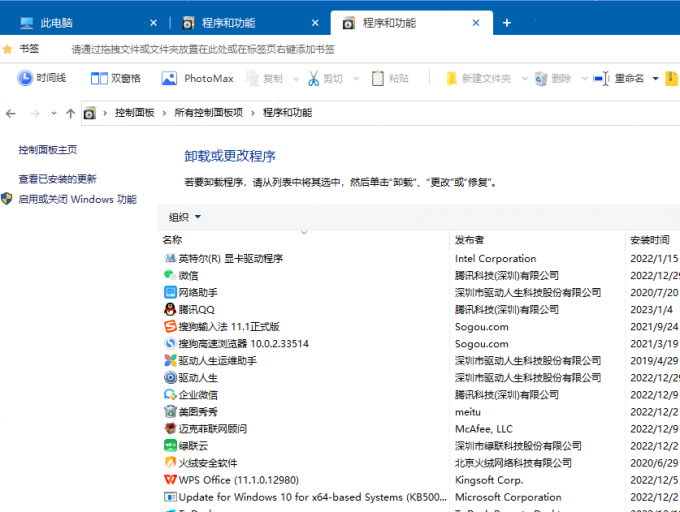Expand the dropdown arrow after 重命名
680x512 pixels.
[655, 78]
